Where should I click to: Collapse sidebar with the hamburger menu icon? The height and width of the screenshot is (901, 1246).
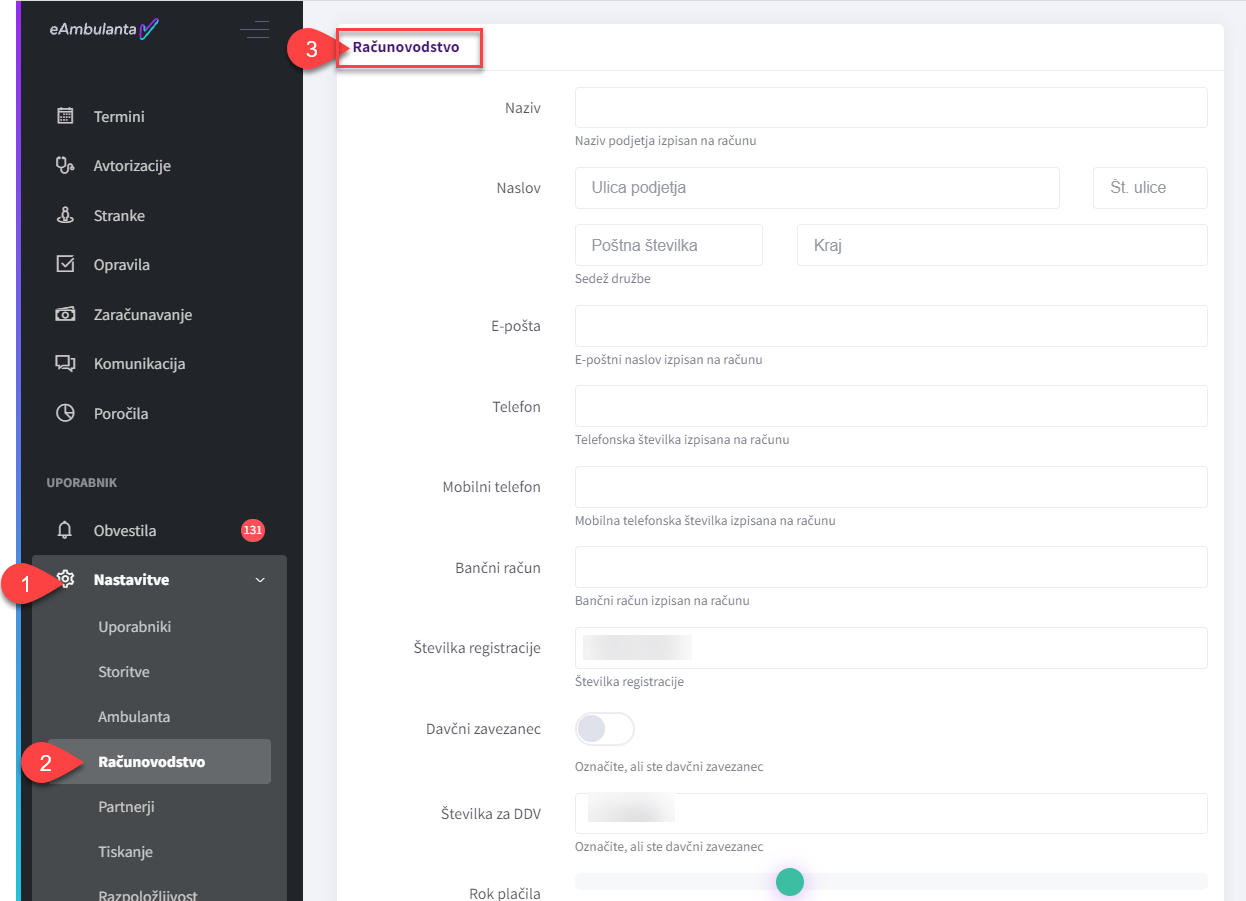[254, 30]
